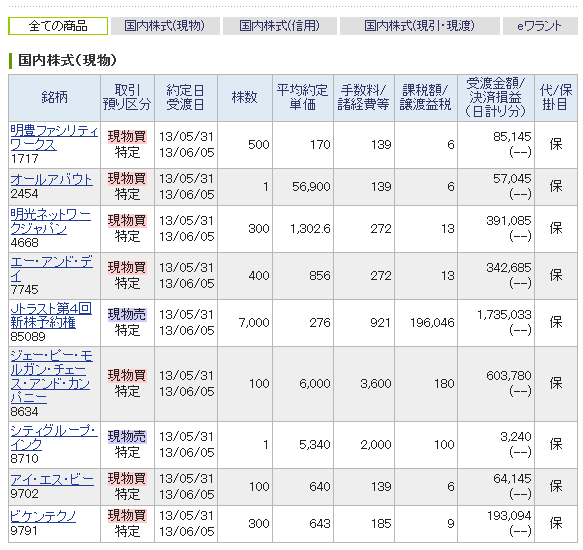Click the 1,735,033 settlement amount cell
Viewport: 583px width, 550px height.
click(504, 315)
